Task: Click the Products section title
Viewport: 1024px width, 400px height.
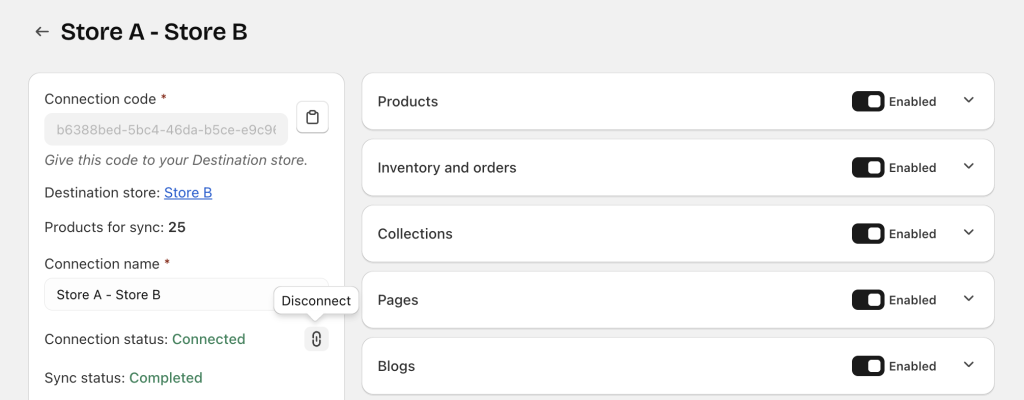Action: click(x=407, y=101)
